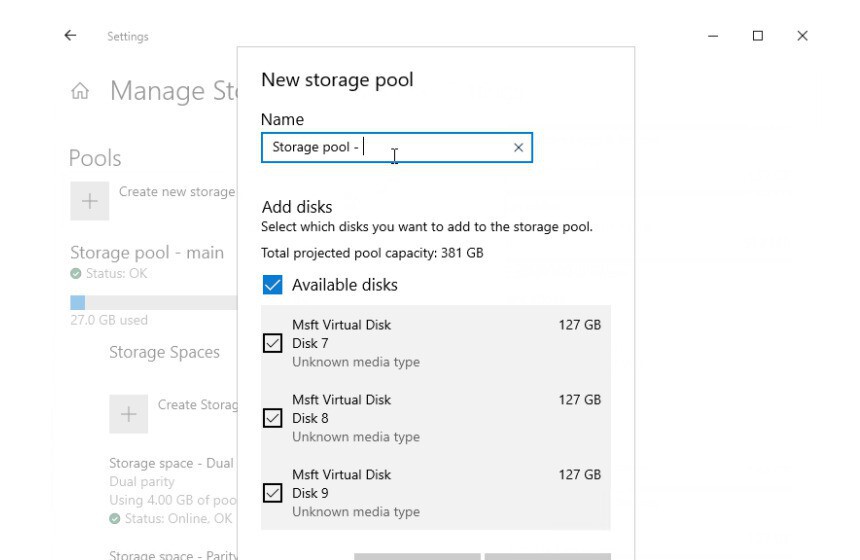
Task: Click the green Status OK icon
Action: (x=75, y=274)
